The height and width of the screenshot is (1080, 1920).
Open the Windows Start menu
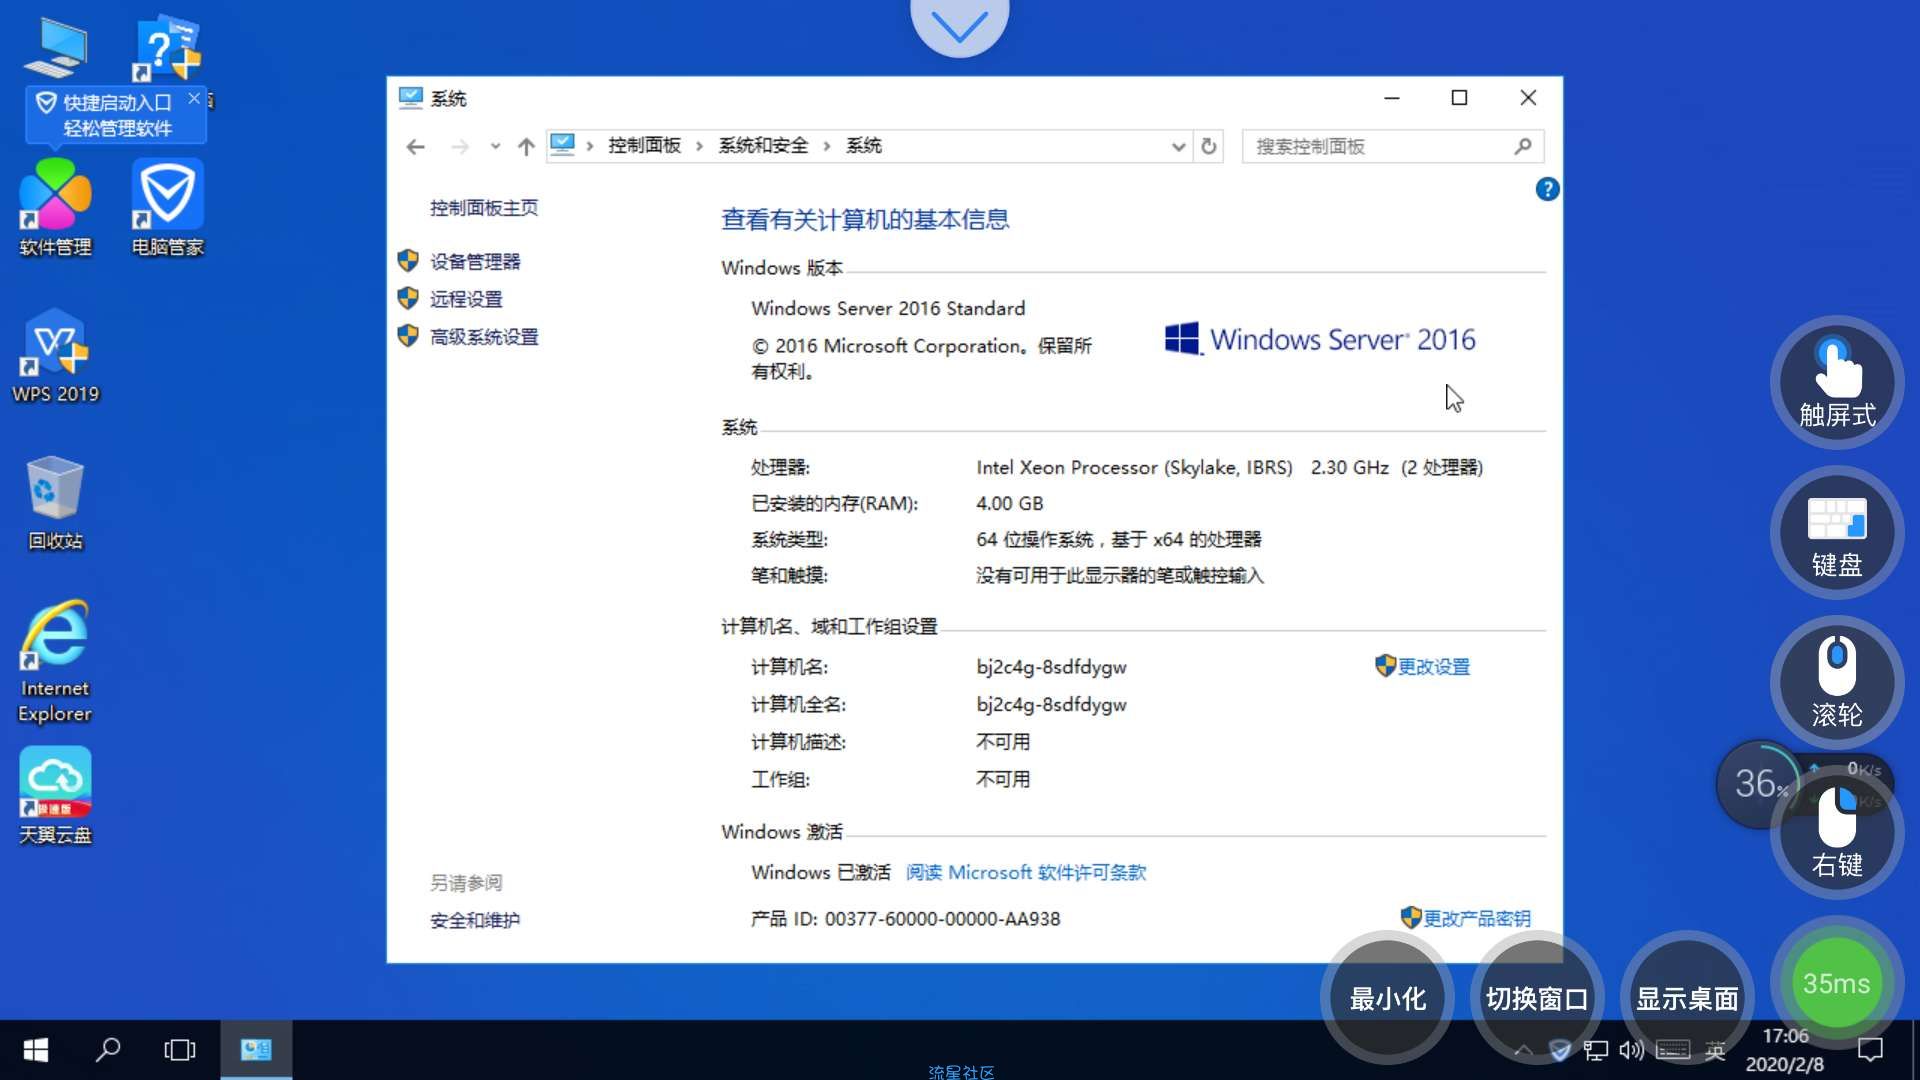(x=36, y=1050)
